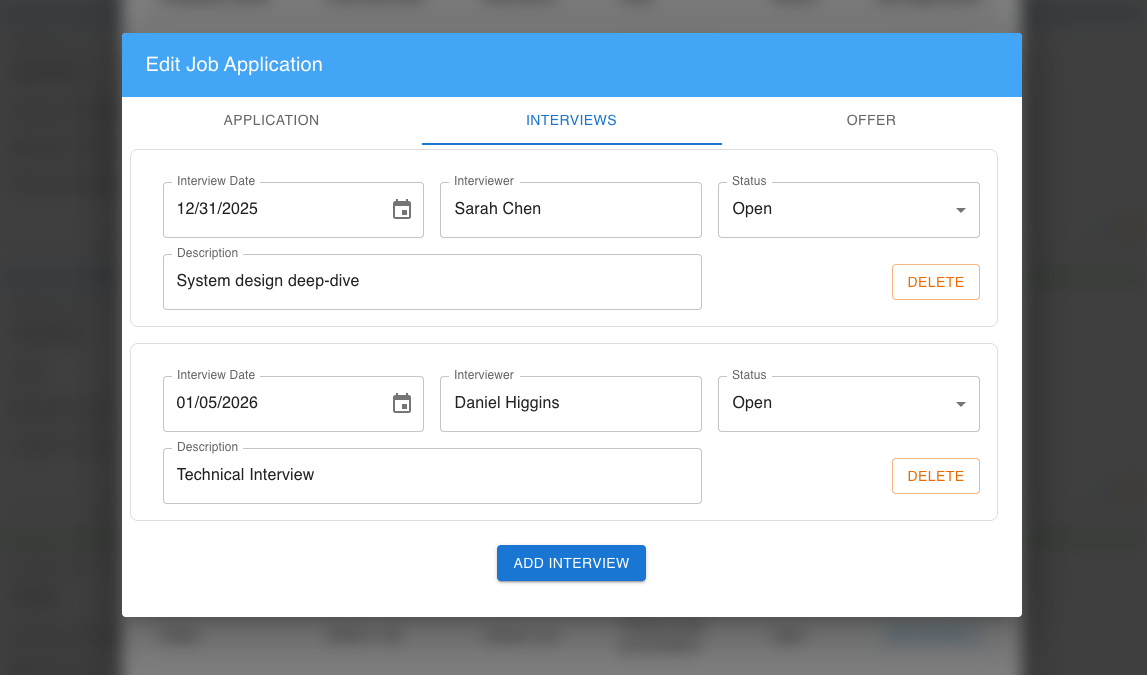Screen dimensions: 1147x675
Task: Expand Status dropdown for Technical Interview
Action: point(847,404)
